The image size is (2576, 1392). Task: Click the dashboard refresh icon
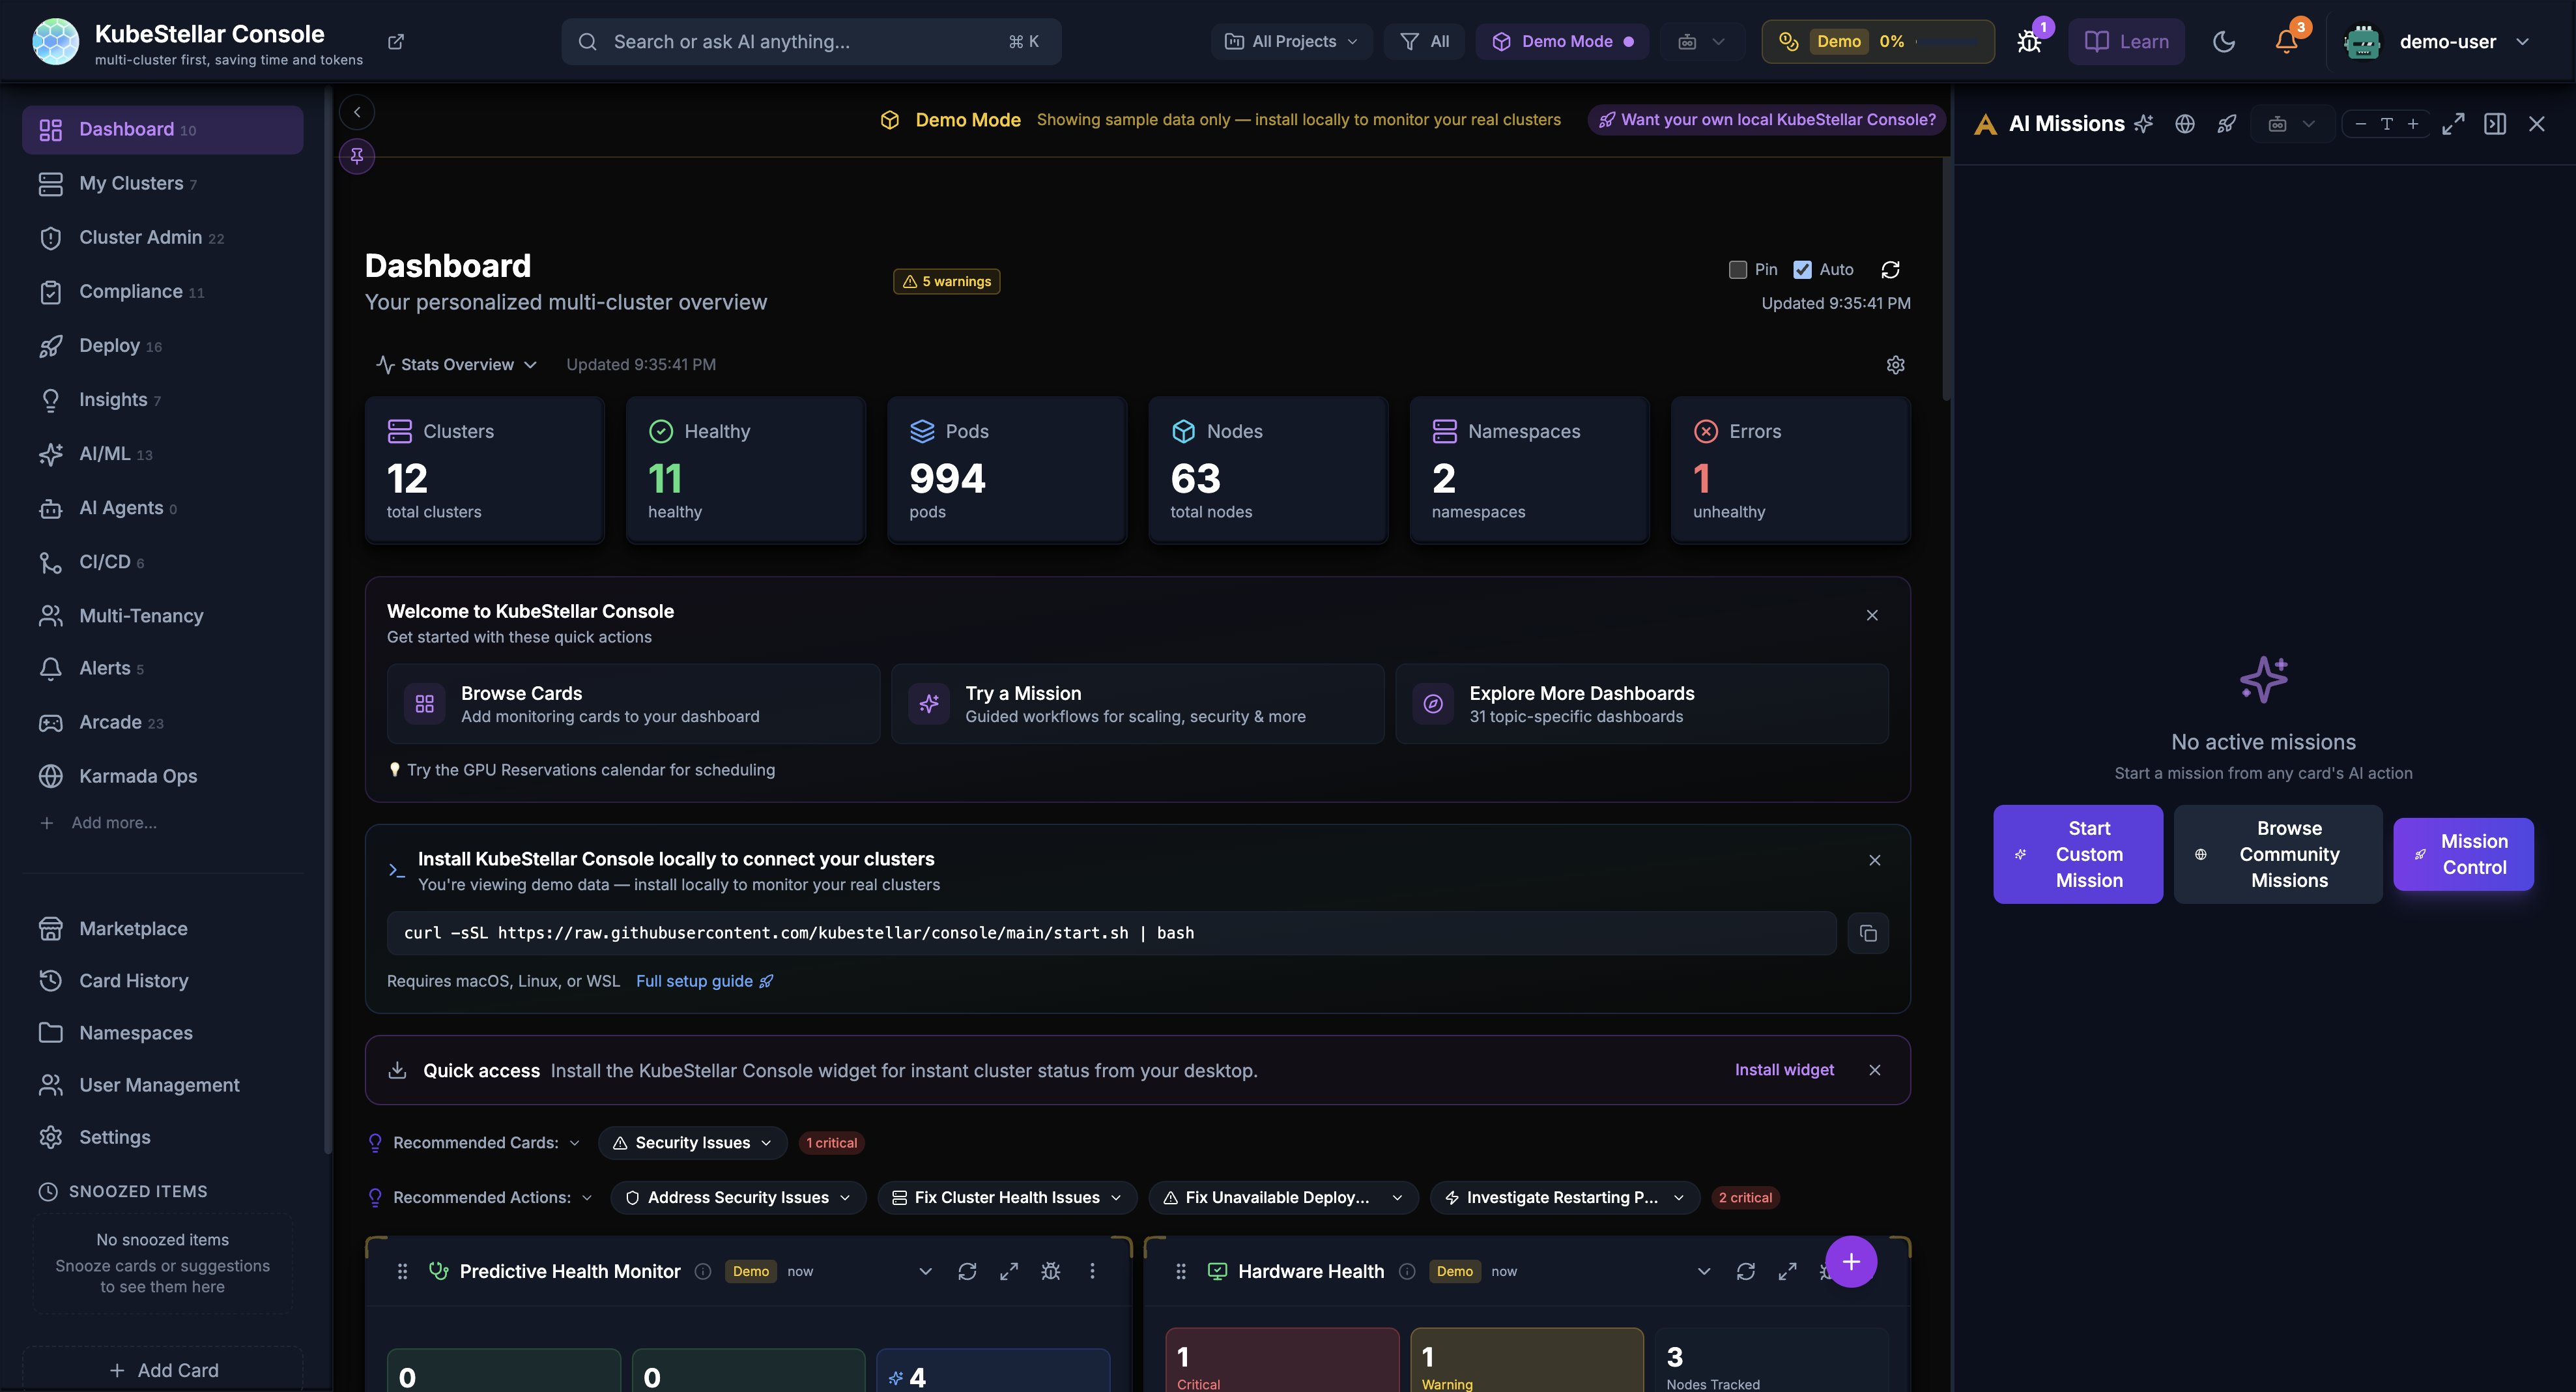pos(1890,270)
